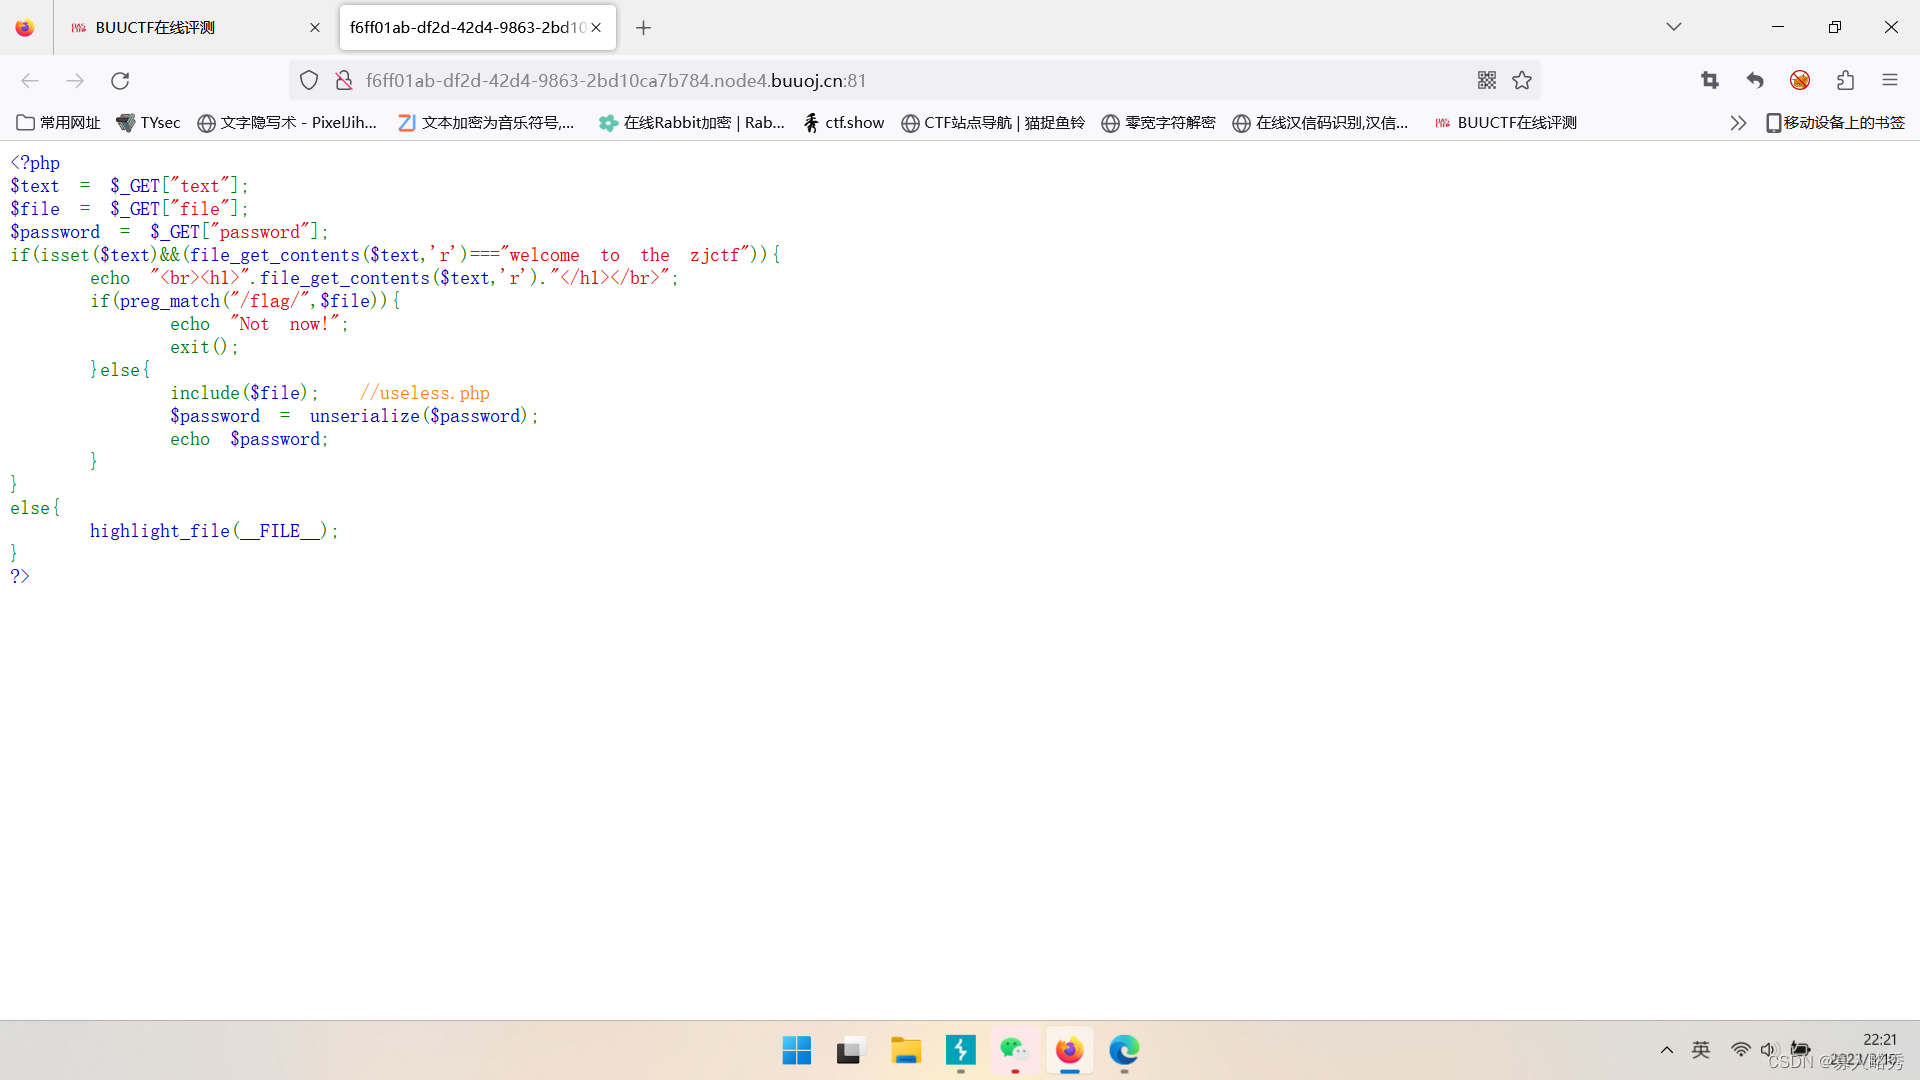The height and width of the screenshot is (1080, 1920).
Task: Open the ctf.show bookmark
Action: click(843, 122)
